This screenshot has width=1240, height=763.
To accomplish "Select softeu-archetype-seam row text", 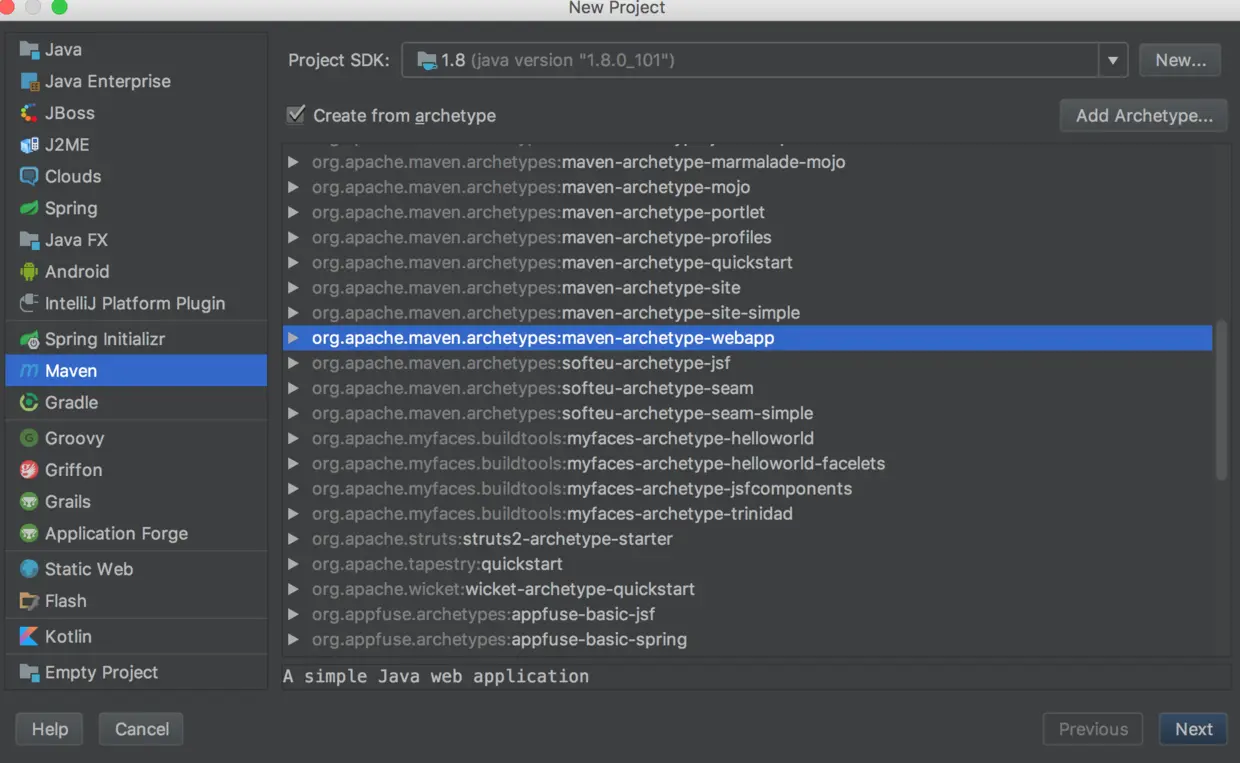I will [x=533, y=388].
